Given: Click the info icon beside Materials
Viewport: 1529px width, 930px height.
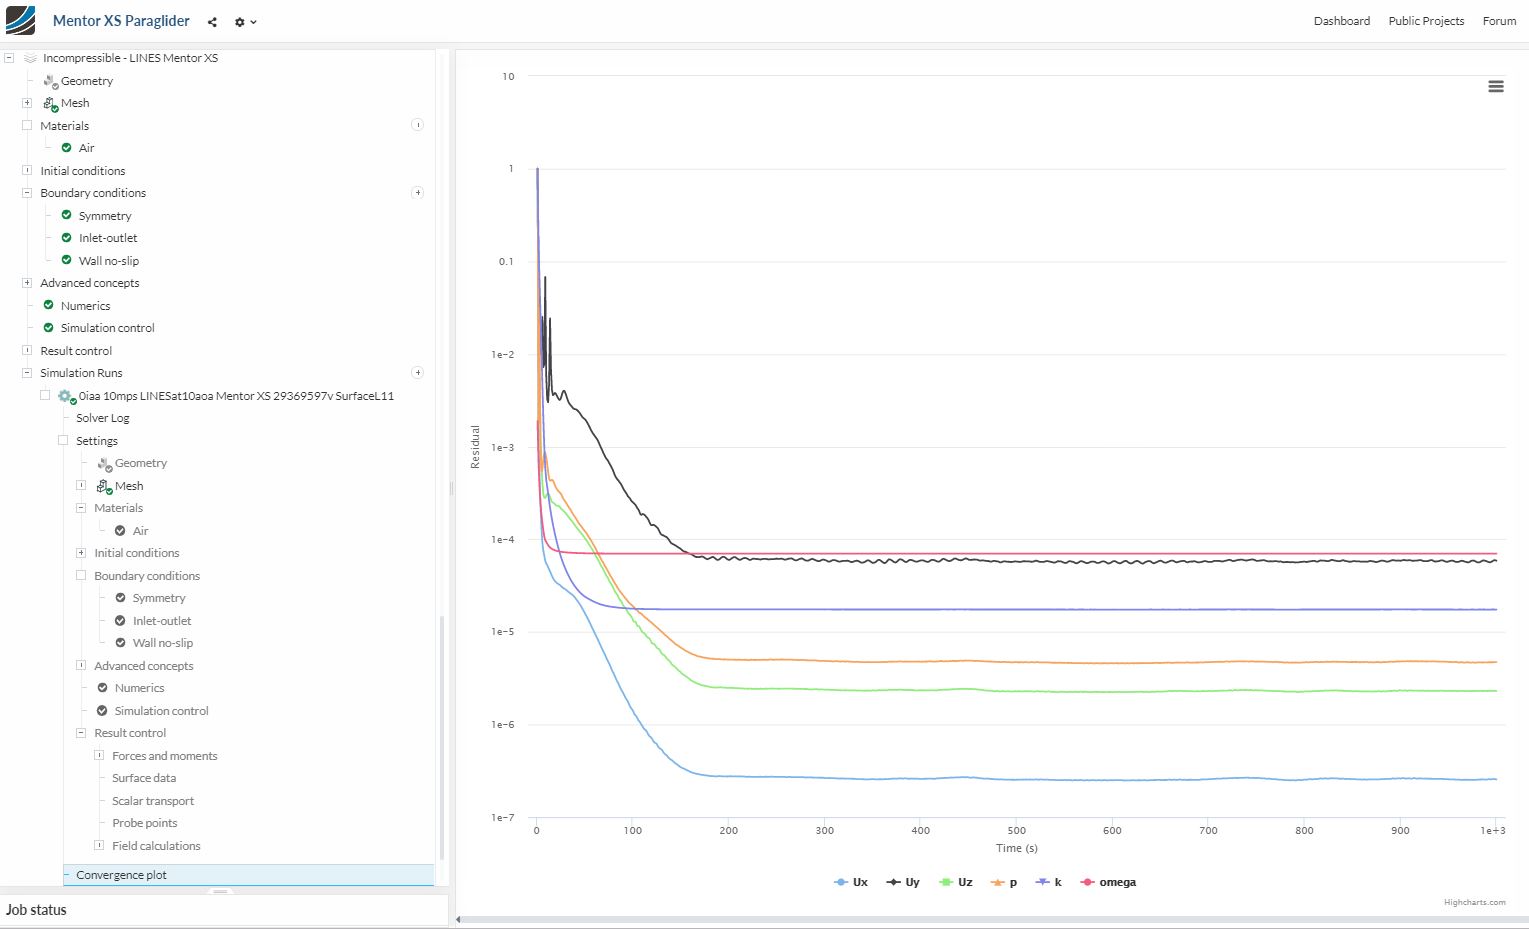Looking at the screenshot, I should [x=418, y=125].
